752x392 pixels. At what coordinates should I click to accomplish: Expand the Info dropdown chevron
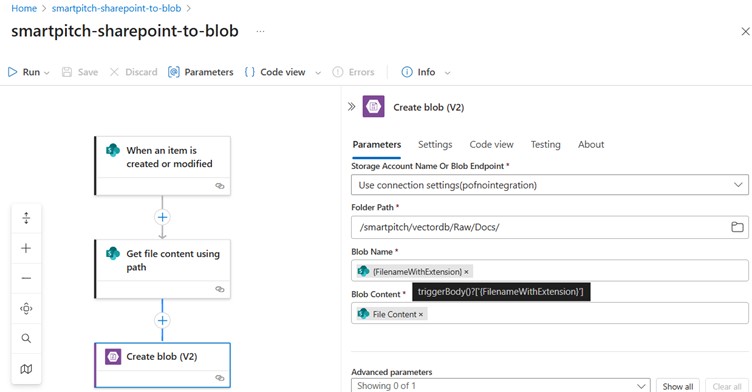447,73
